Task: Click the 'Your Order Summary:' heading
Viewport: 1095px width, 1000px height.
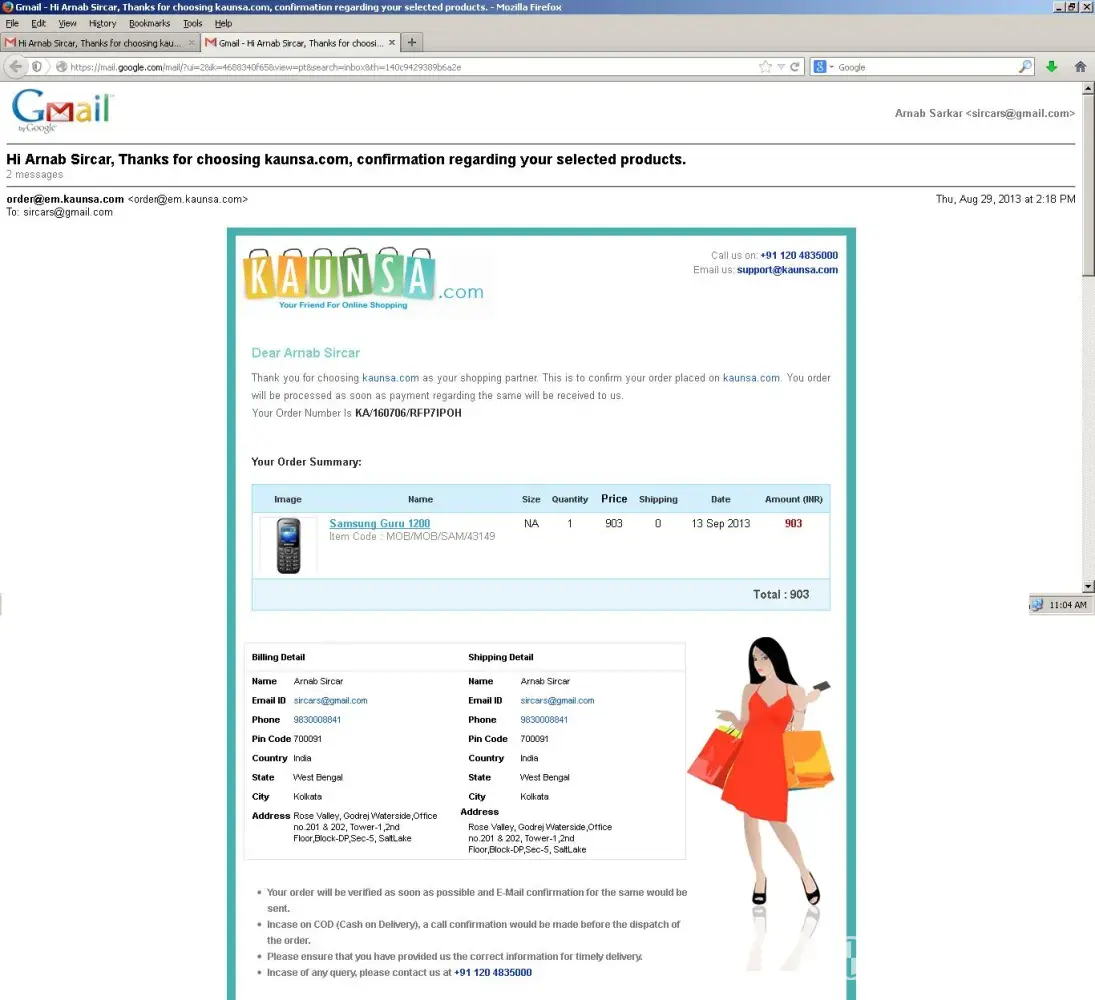Action: tap(307, 462)
